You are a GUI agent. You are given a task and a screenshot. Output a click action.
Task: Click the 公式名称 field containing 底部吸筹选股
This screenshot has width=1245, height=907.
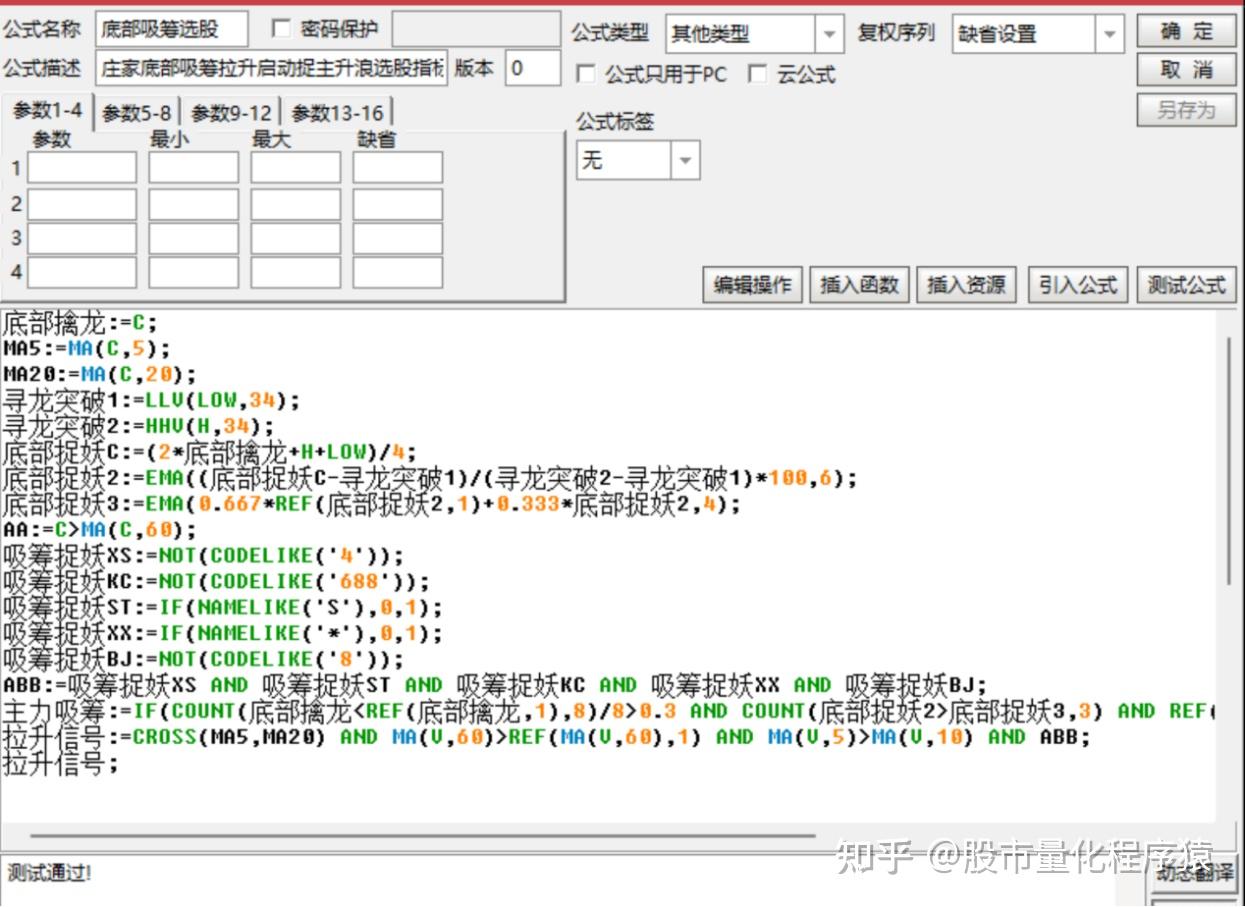pos(172,30)
